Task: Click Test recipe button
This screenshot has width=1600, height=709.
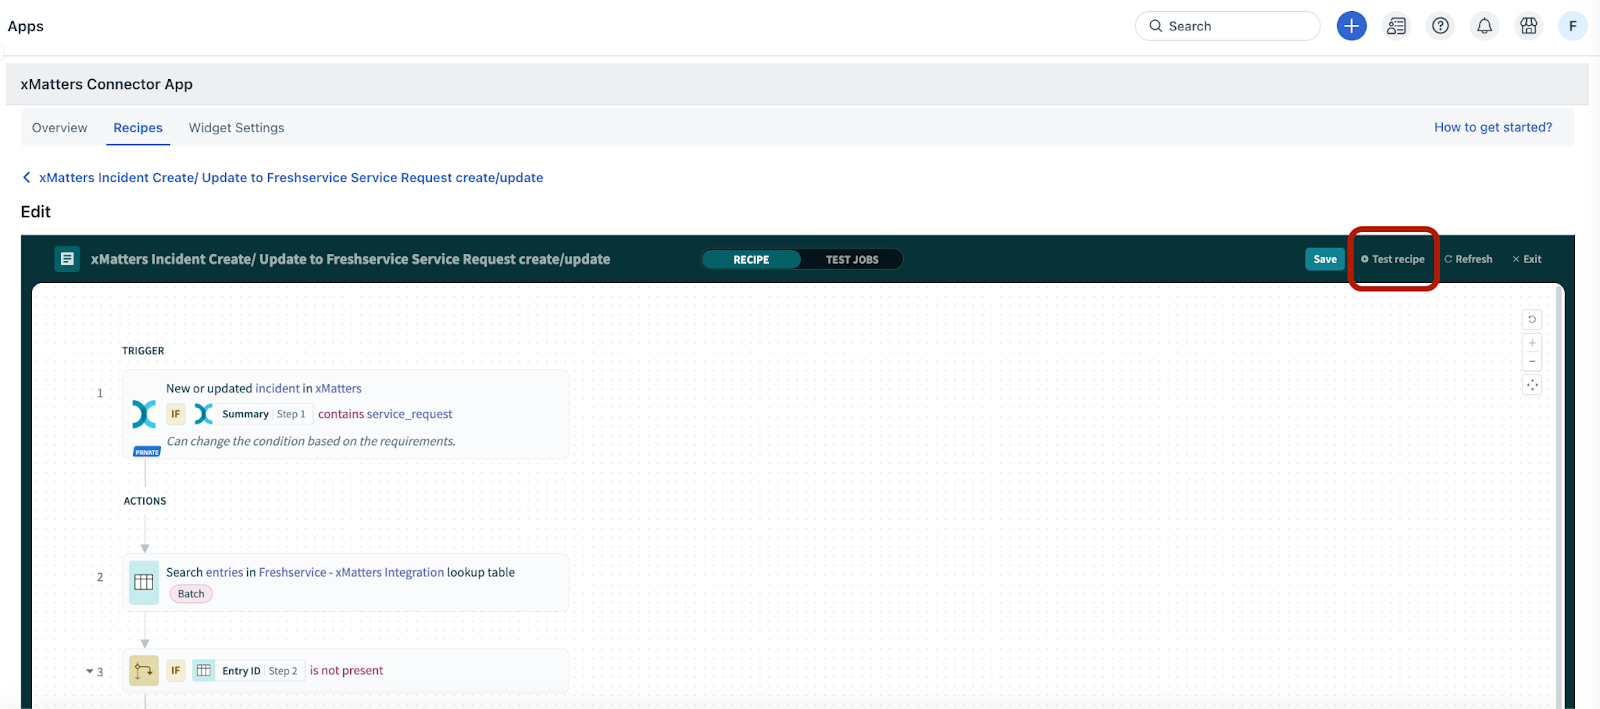Action: [x=1393, y=259]
